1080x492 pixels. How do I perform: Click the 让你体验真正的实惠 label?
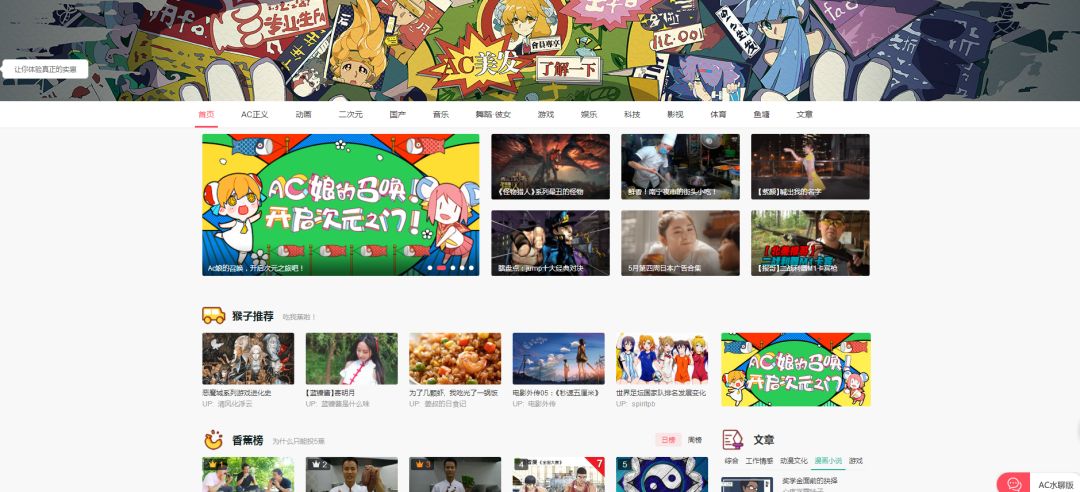click(x=45, y=69)
